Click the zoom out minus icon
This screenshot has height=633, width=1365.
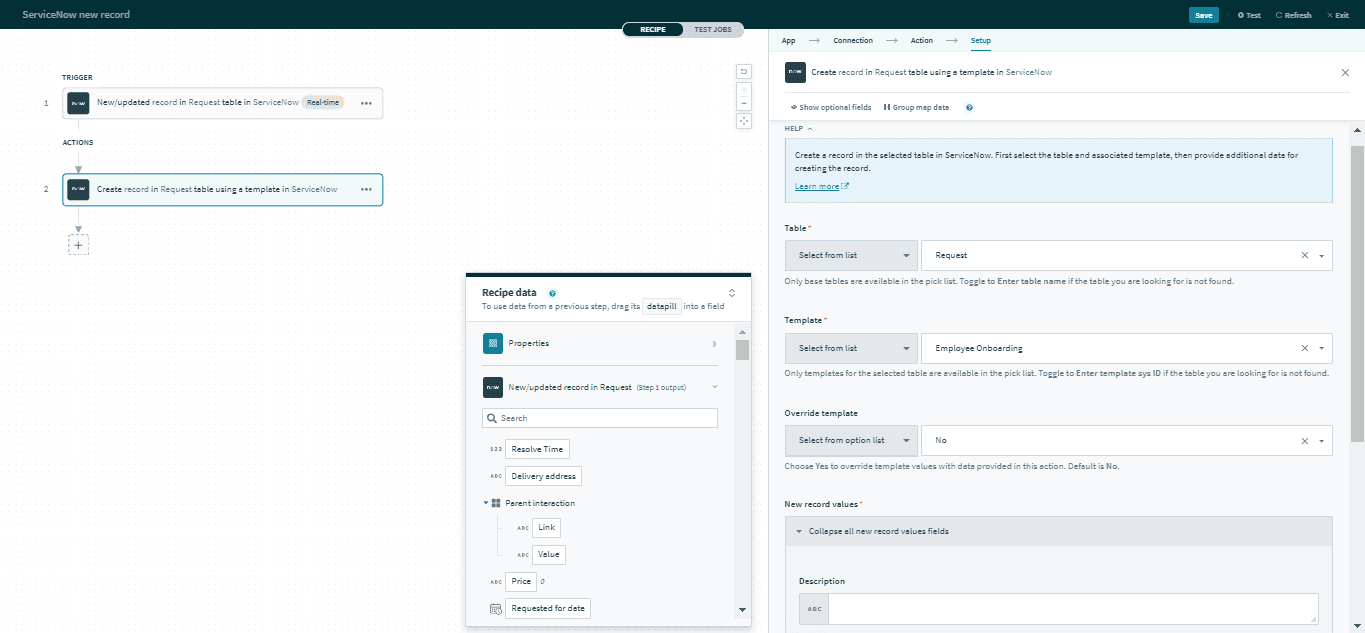[x=743, y=103]
